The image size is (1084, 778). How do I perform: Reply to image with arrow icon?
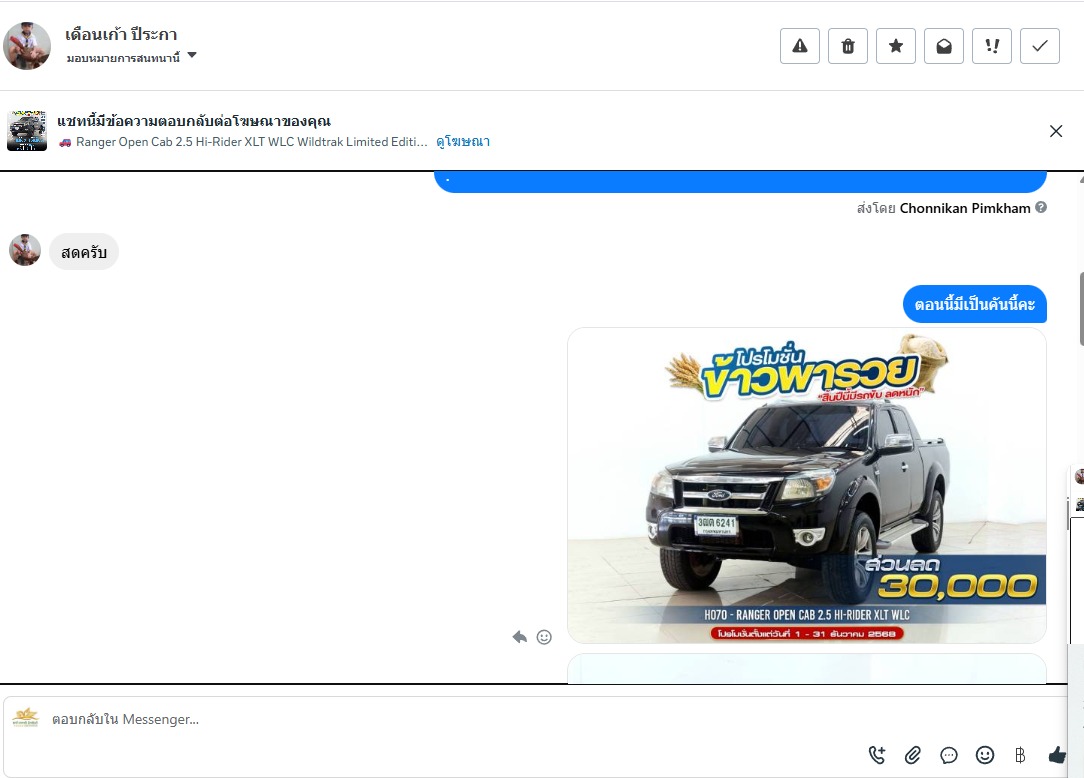pyautogui.click(x=520, y=637)
